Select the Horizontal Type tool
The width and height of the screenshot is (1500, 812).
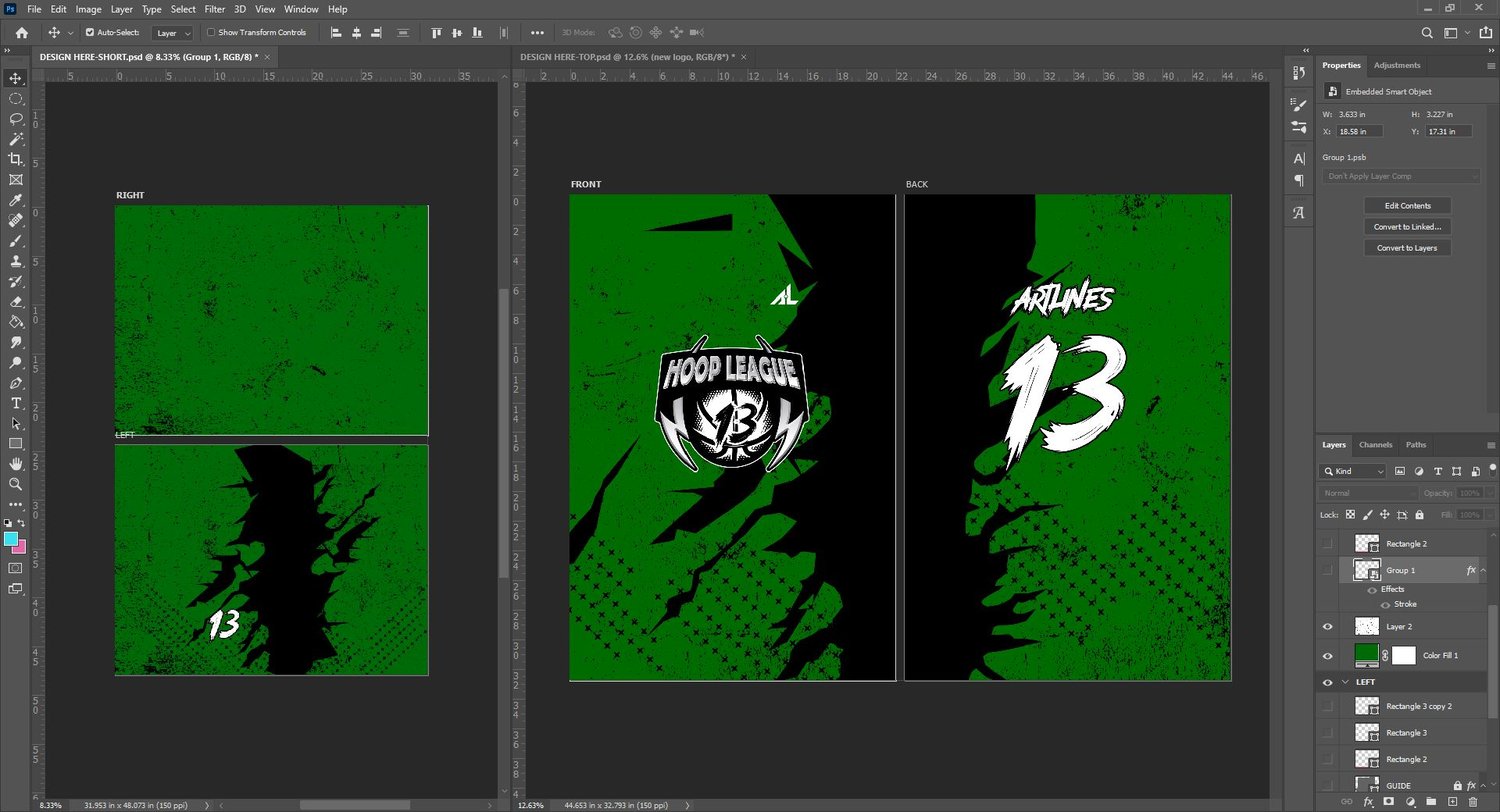(x=16, y=403)
